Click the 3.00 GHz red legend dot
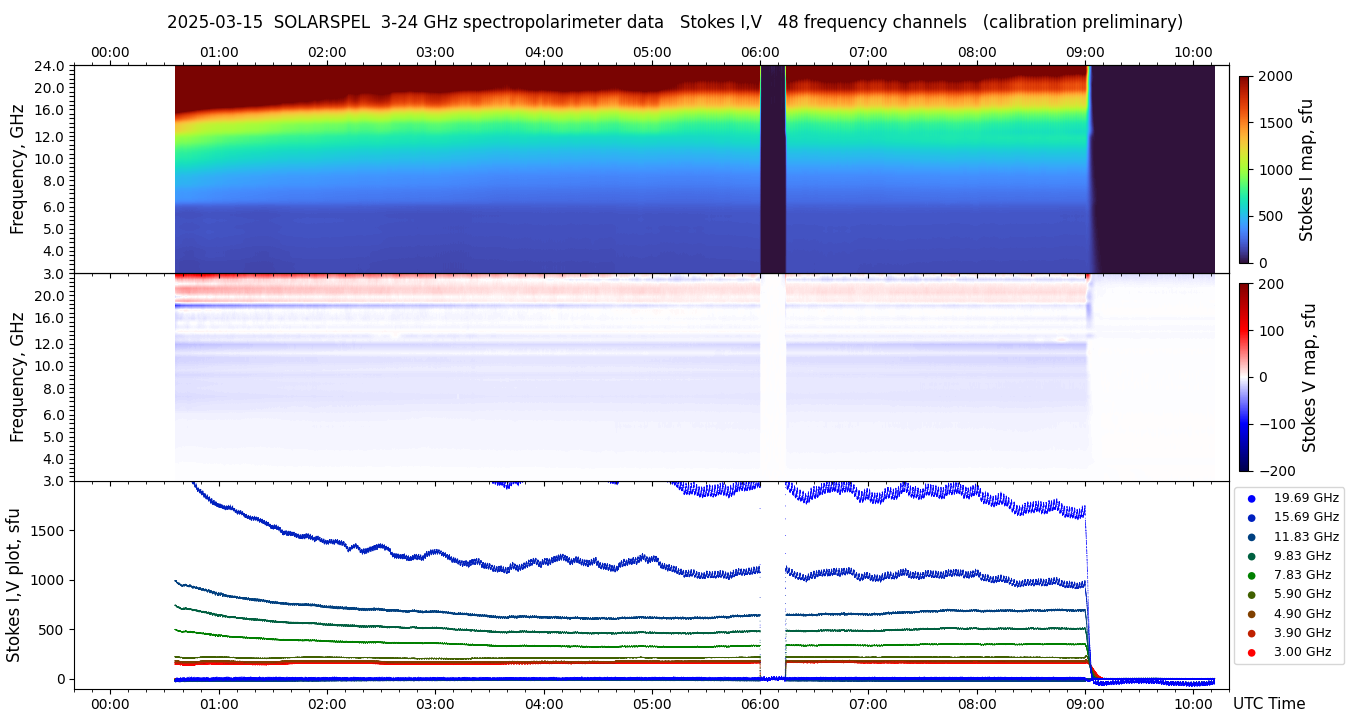This screenshot has height=725, width=1350. 1251,652
